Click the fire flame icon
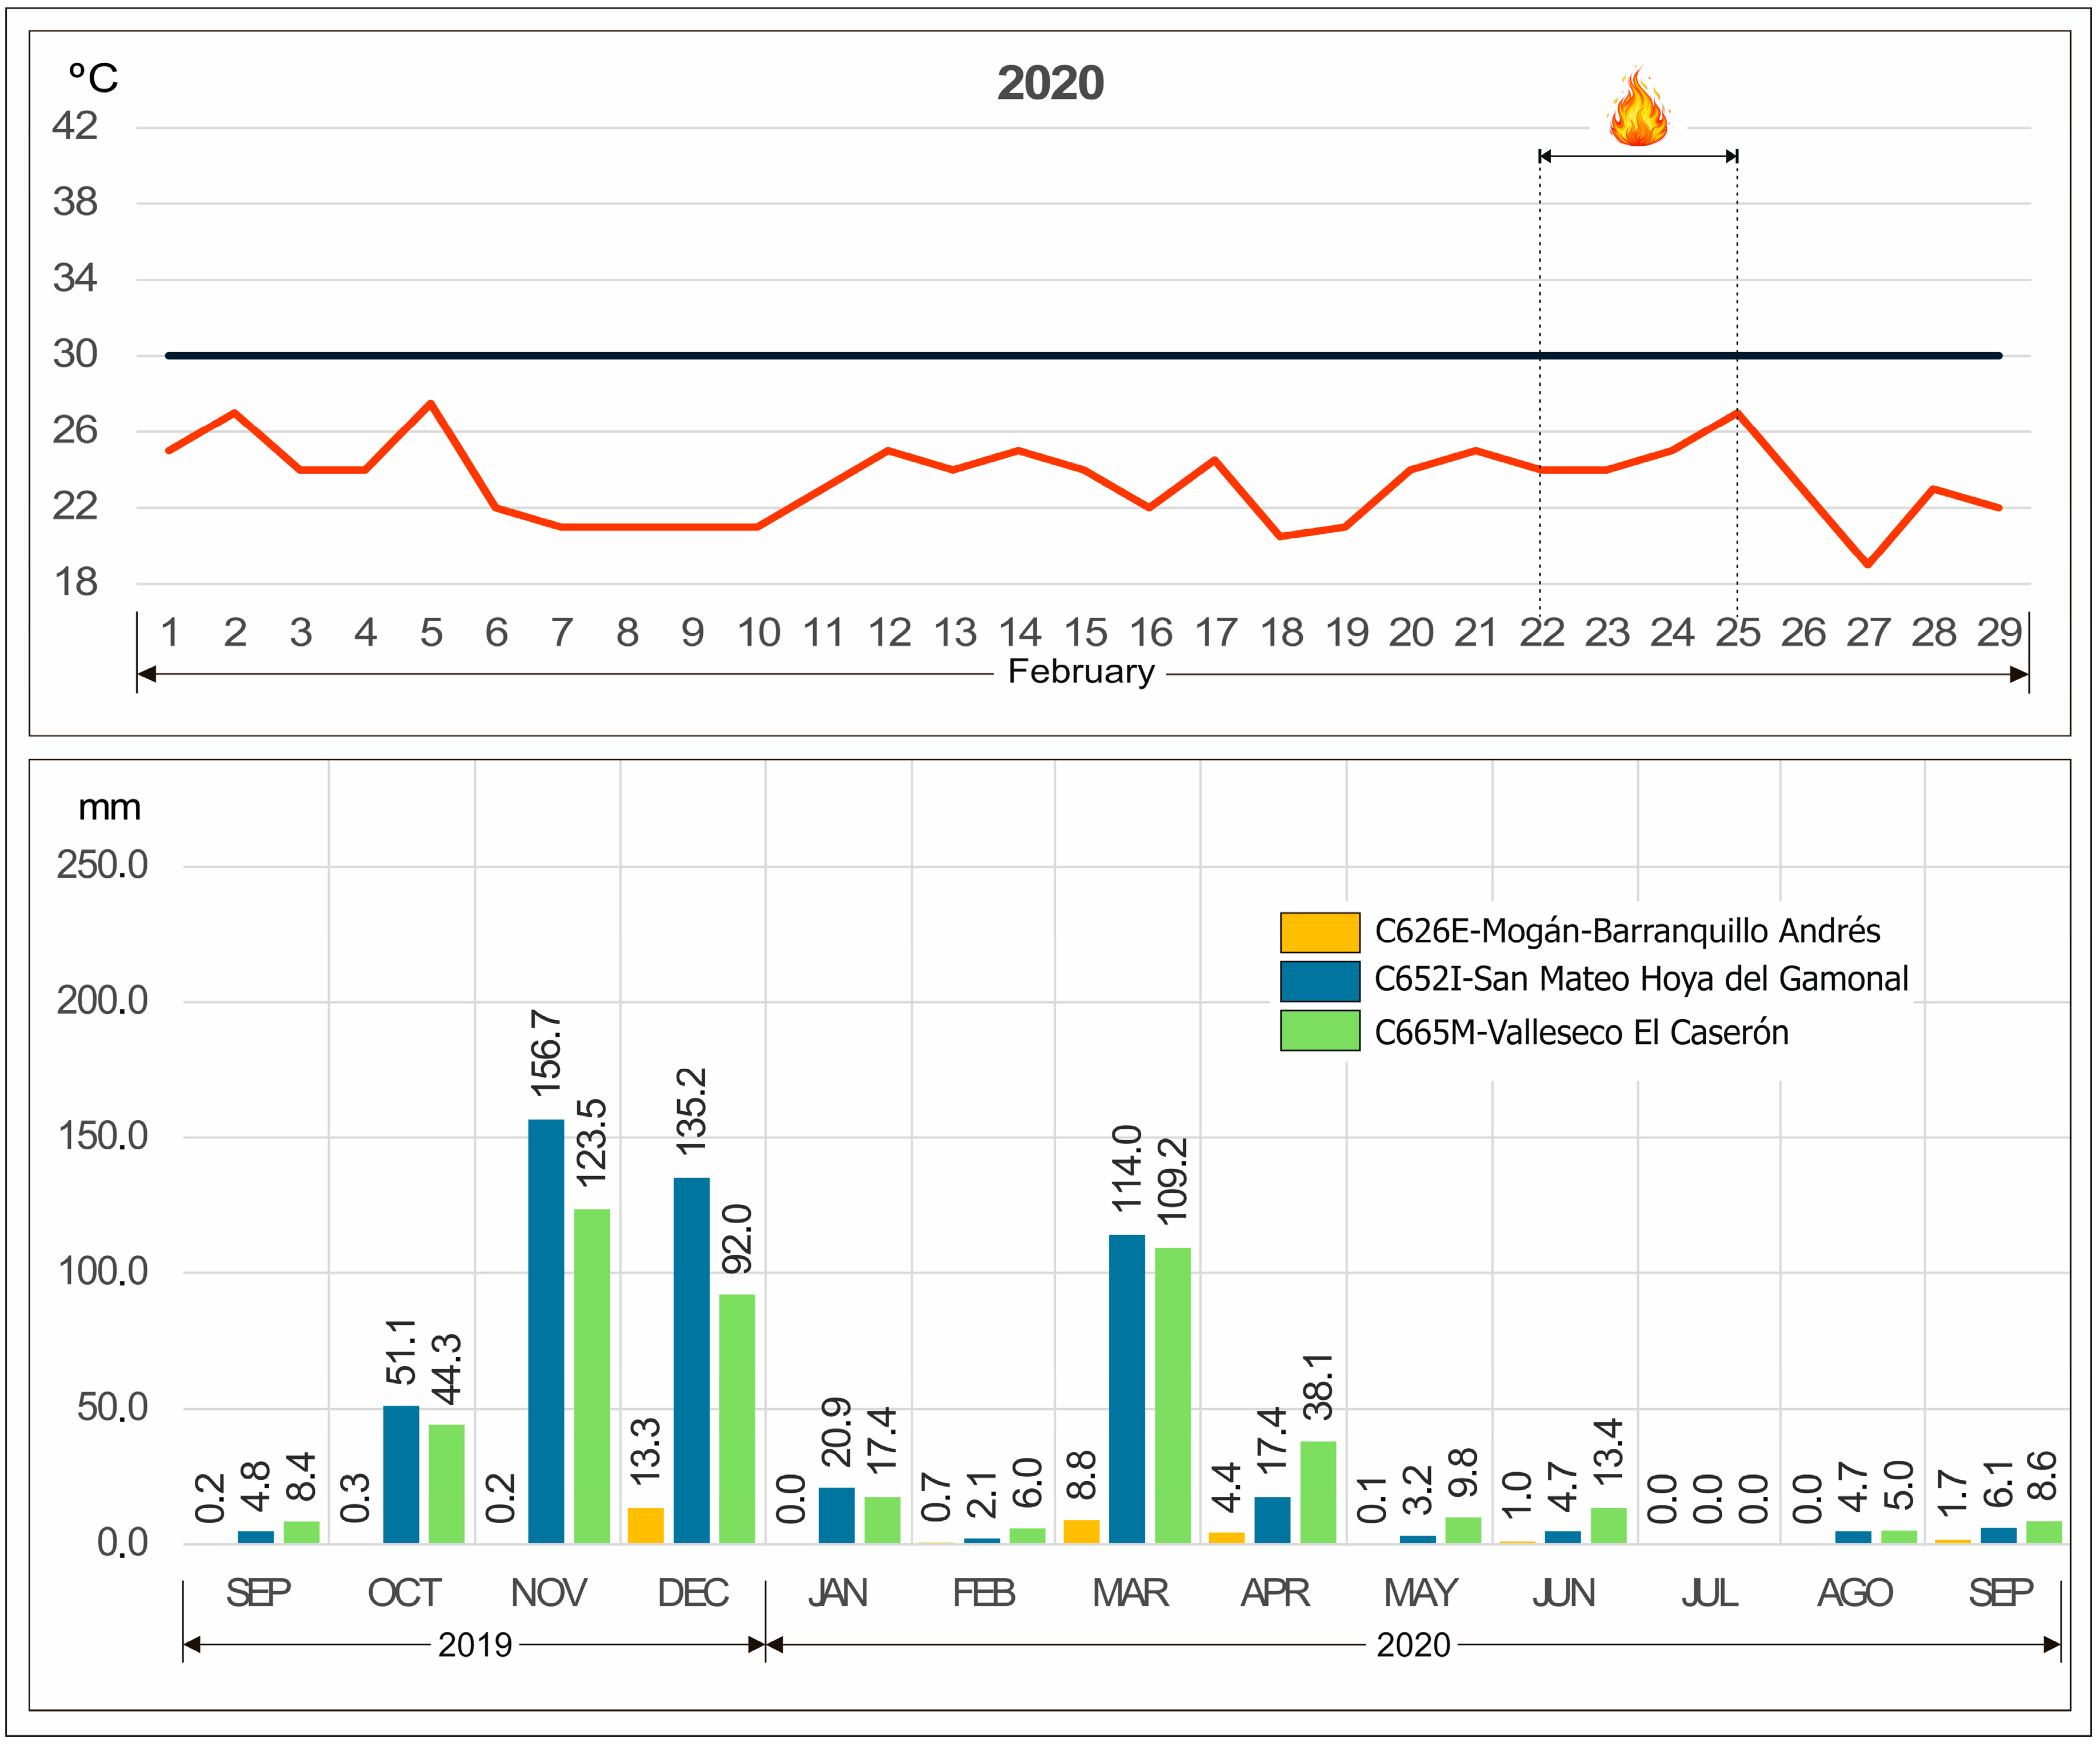The width and height of the screenshot is (2100, 1746). [x=1638, y=107]
